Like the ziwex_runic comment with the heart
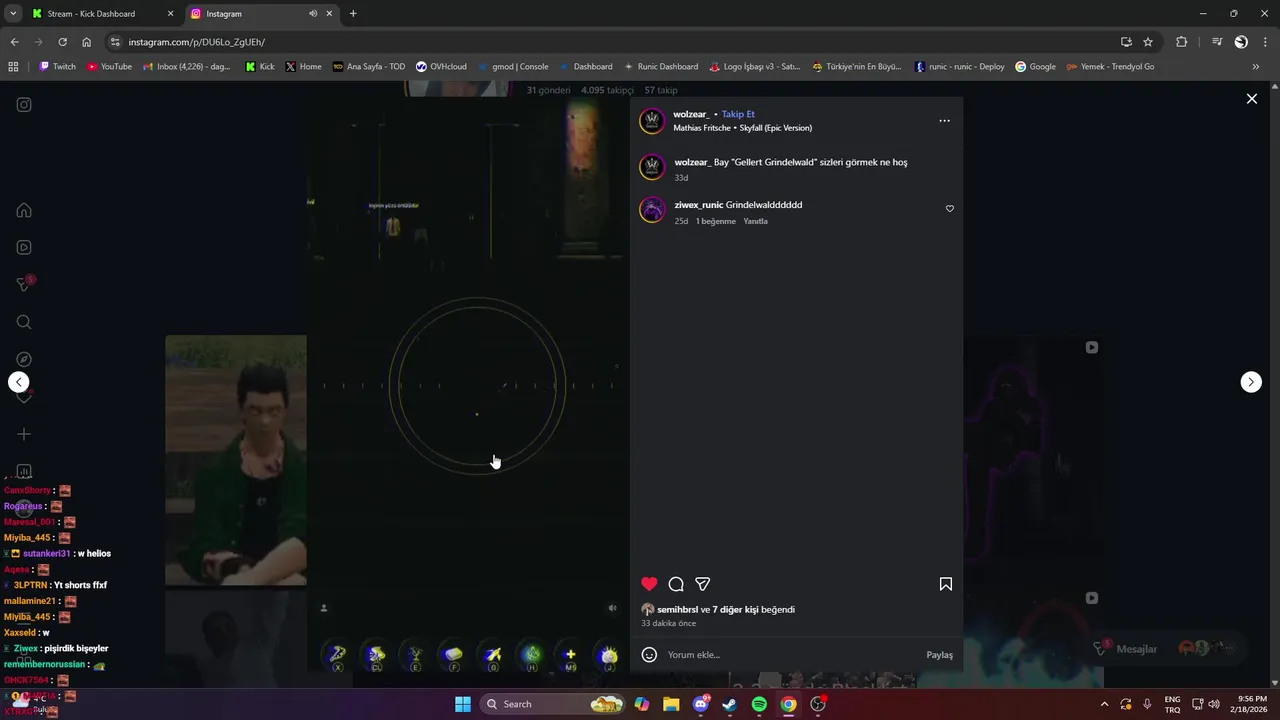The image size is (1280, 720). 950,209
